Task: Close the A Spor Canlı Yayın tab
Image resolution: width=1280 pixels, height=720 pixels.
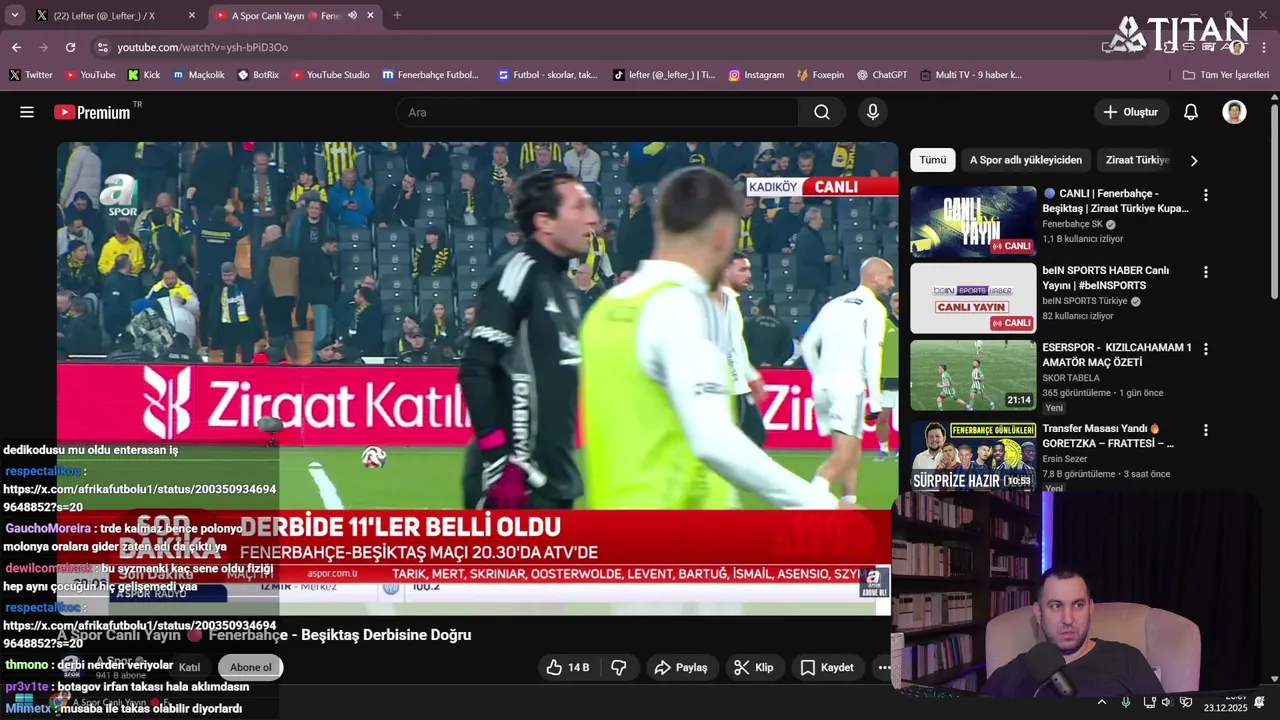Action: pos(370,15)
